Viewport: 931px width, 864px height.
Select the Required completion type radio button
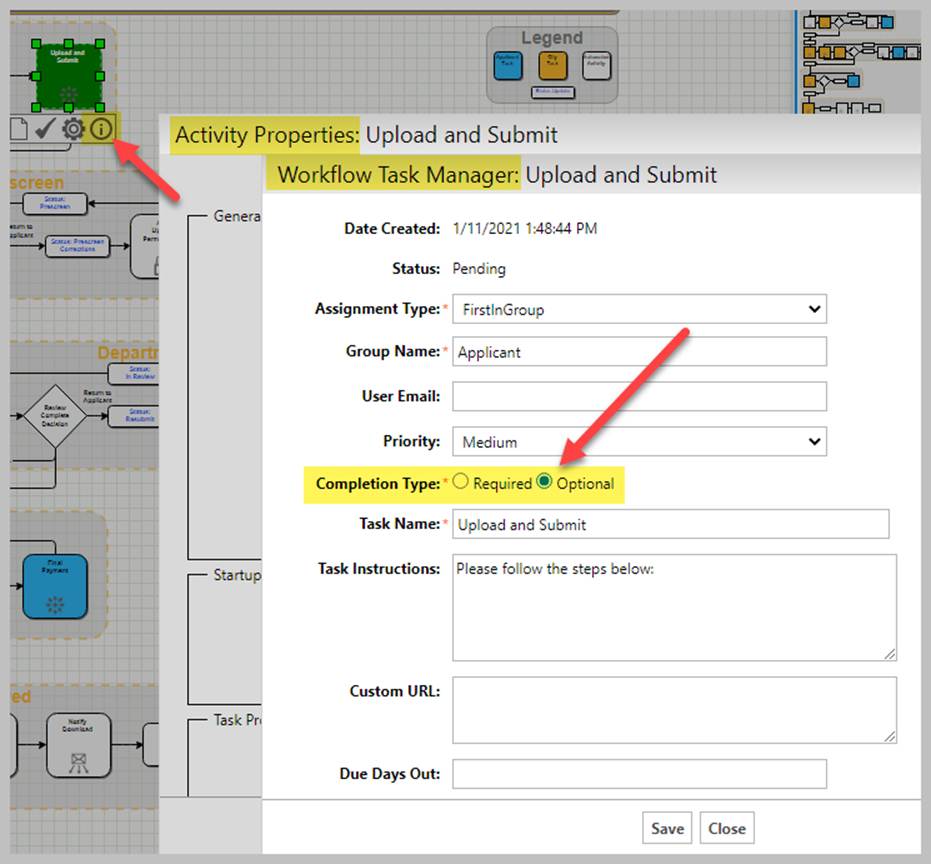[461, 482]
